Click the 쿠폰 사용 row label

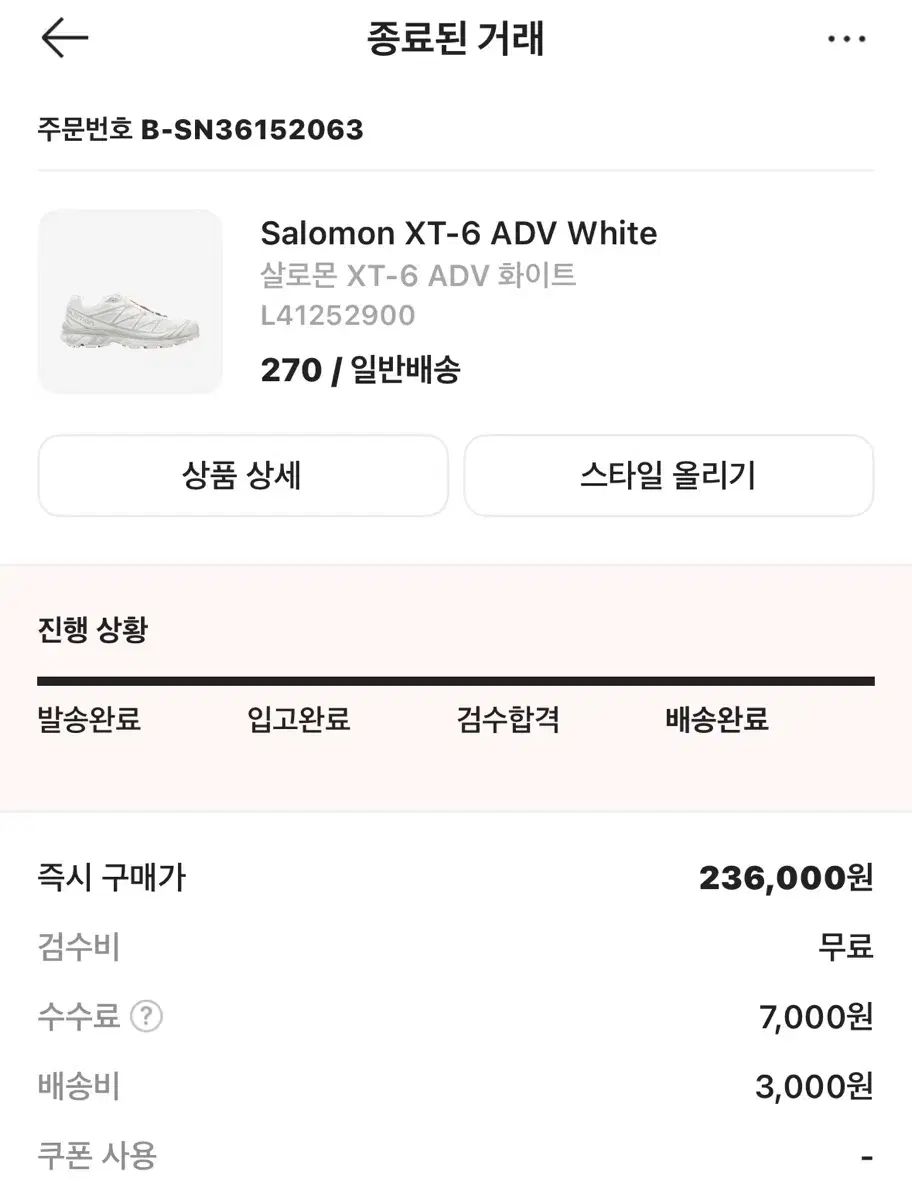pyautogui.click(x=97, y=1156)
